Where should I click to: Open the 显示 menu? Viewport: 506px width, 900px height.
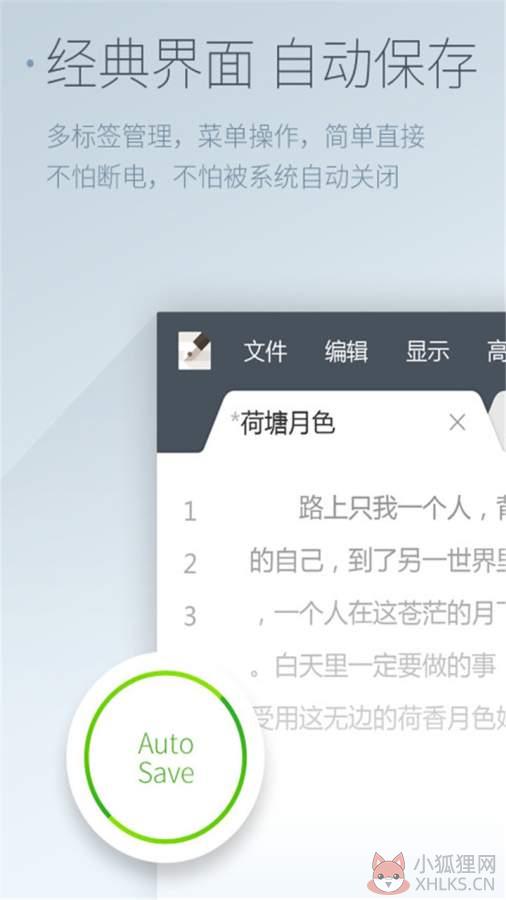click(427, 351)
